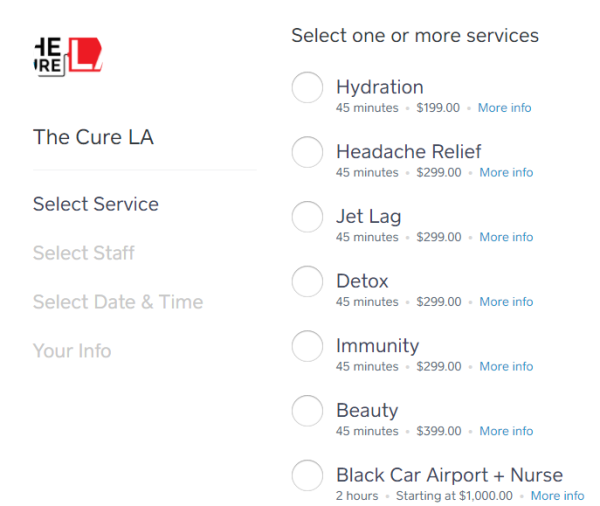
Task: Go to the Select Staff step
Action: point(84,253)
